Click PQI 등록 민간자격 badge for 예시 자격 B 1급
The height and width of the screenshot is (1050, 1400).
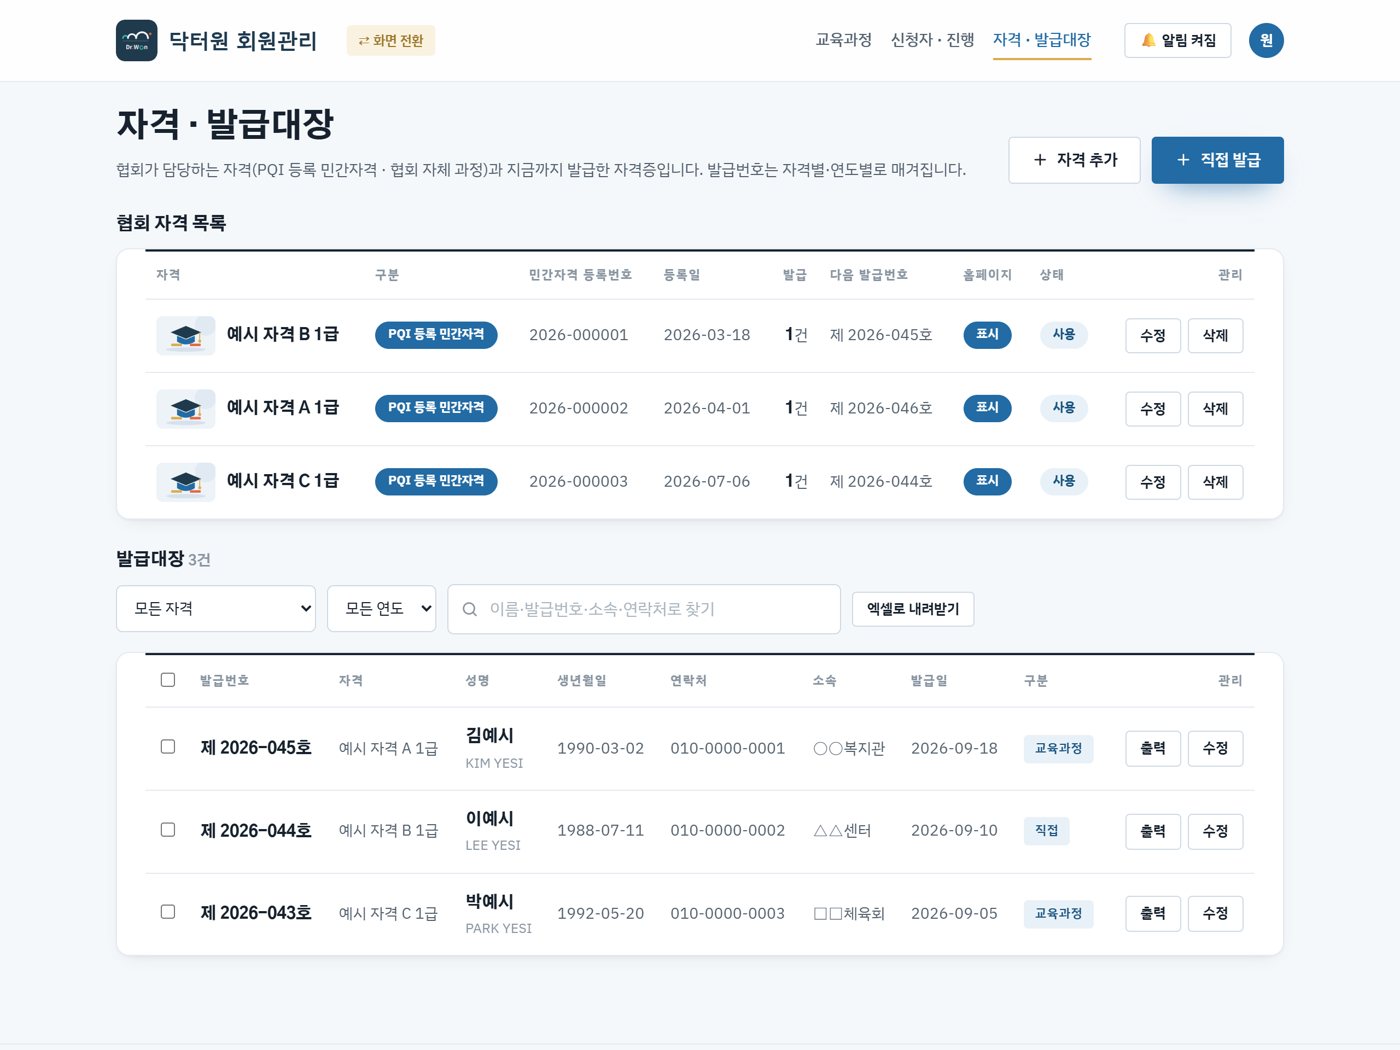[x=436, y=335]
